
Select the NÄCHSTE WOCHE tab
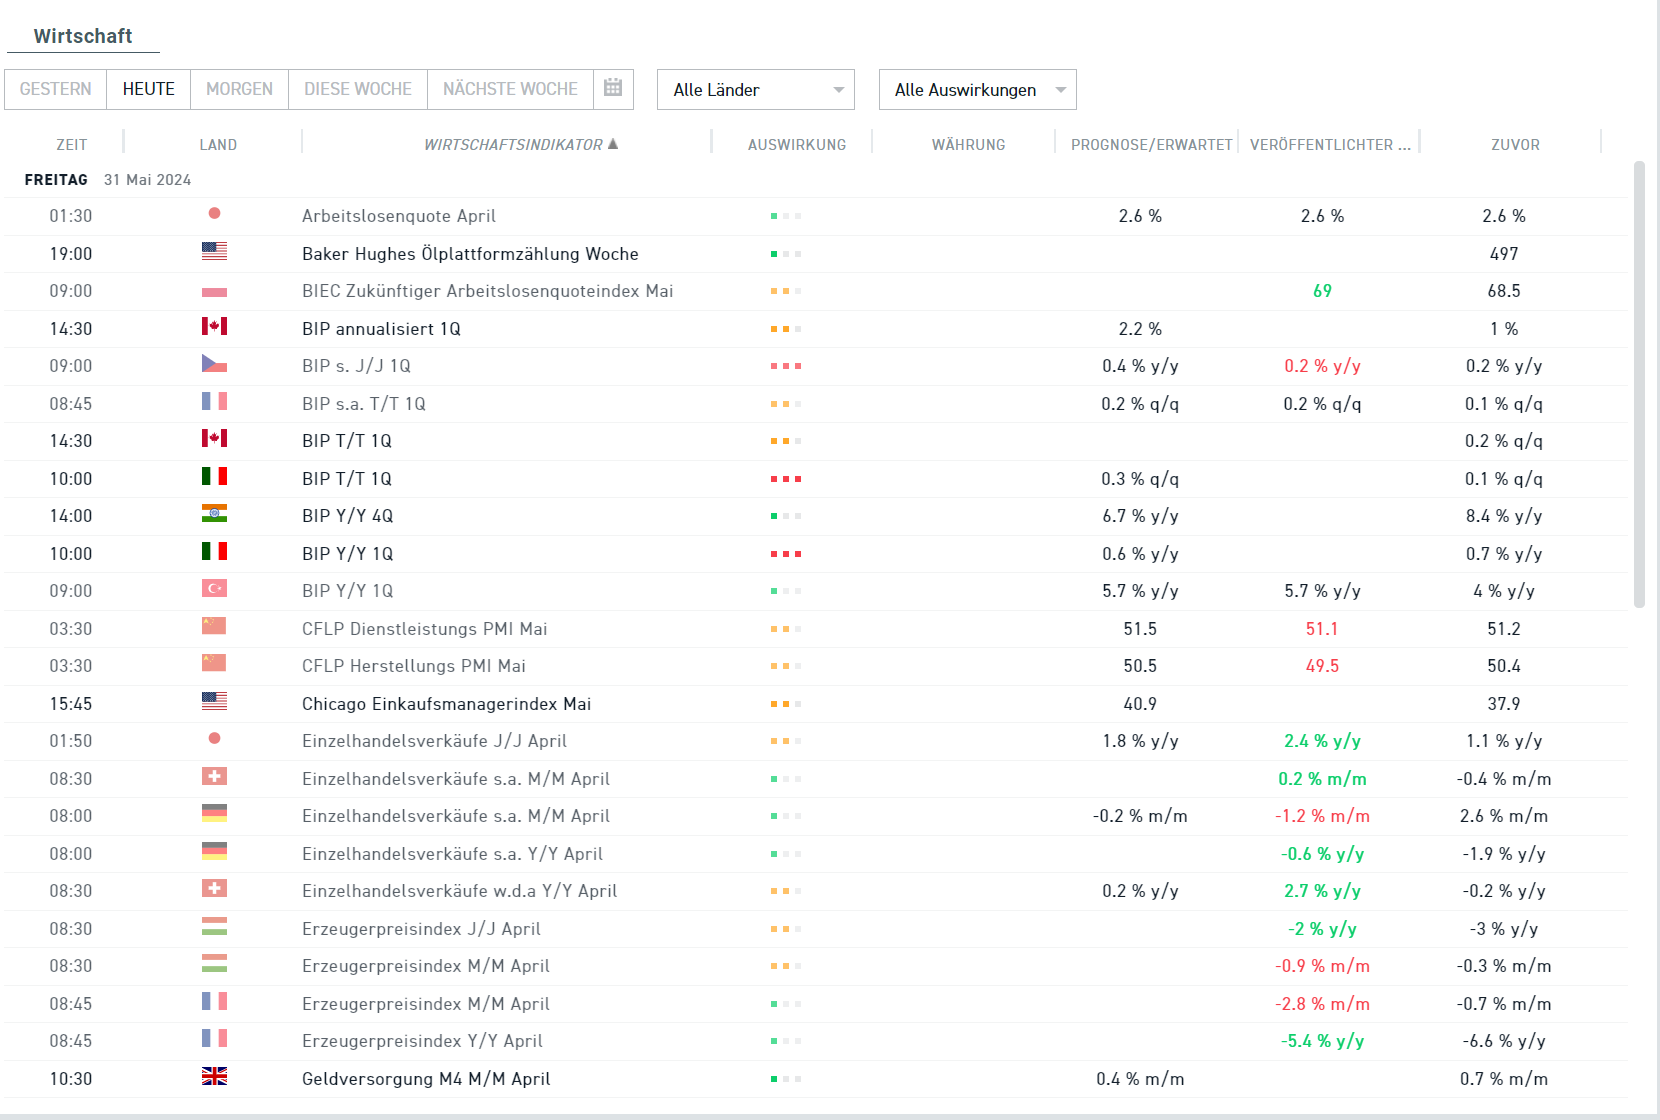pyautogui.click(x=510, y=89)
